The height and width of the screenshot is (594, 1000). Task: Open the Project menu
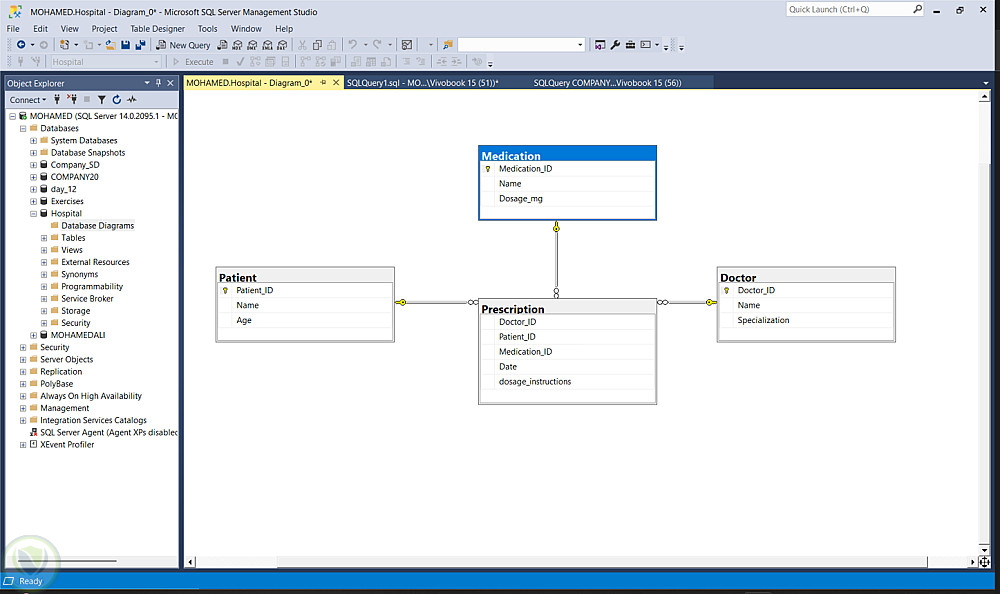coord(104,29)
